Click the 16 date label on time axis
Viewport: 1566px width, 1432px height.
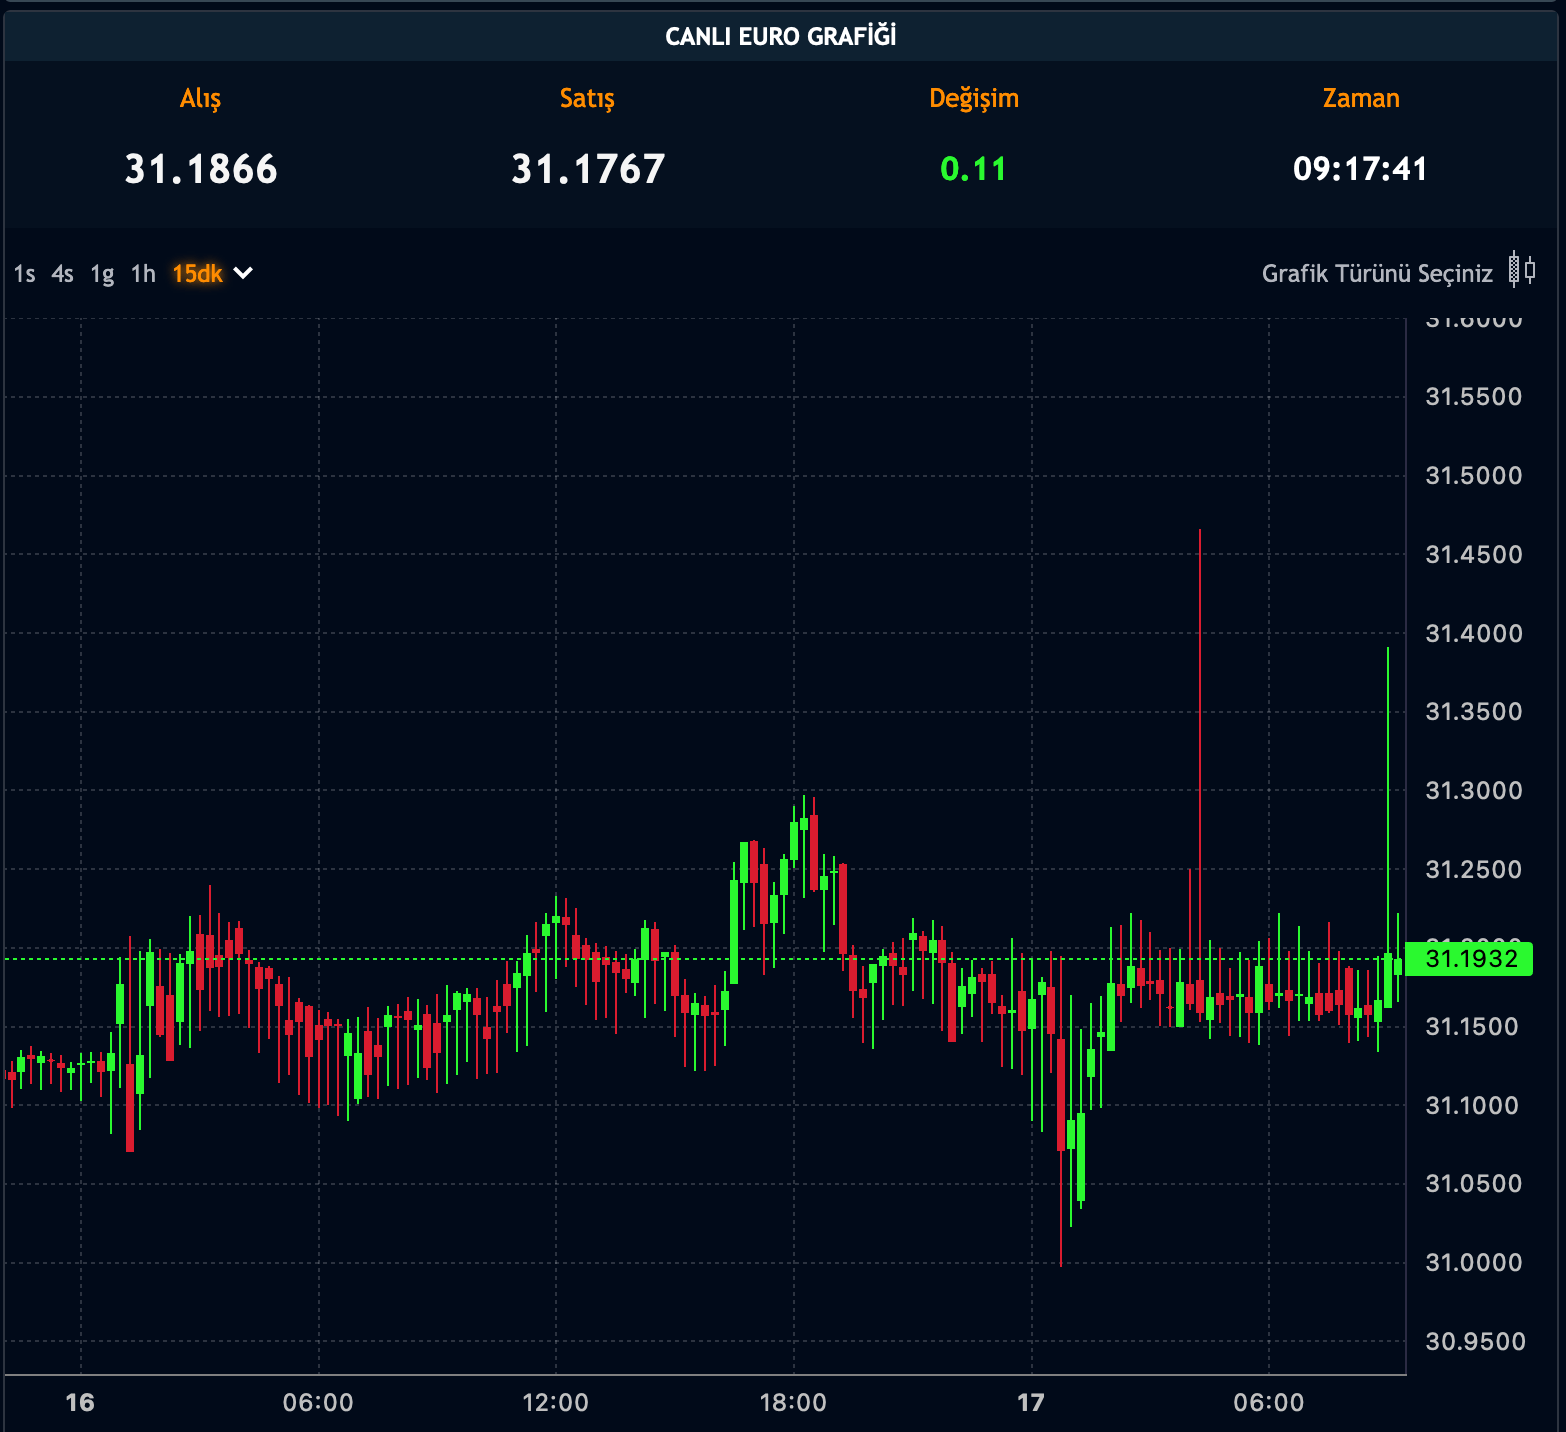coord(80,1402)
